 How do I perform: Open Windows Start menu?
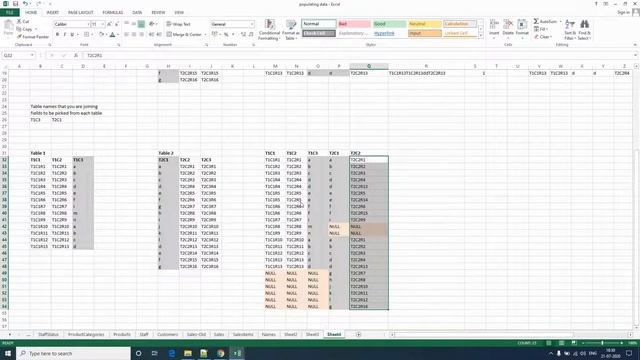tap(8, 353)
